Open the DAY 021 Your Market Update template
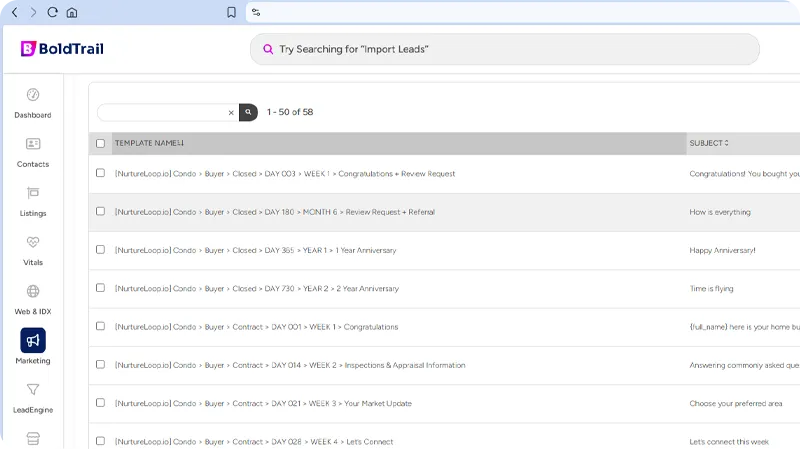 (x=263, y=404)
